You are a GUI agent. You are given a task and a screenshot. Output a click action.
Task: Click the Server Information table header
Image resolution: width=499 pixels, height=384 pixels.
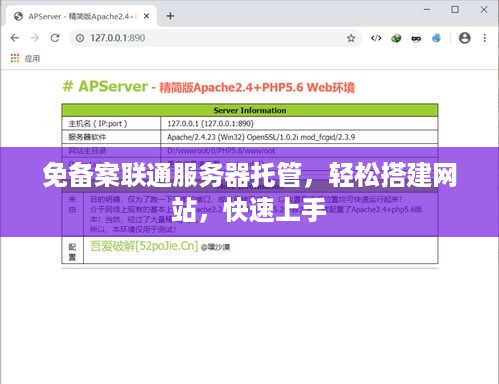(250, 110)
